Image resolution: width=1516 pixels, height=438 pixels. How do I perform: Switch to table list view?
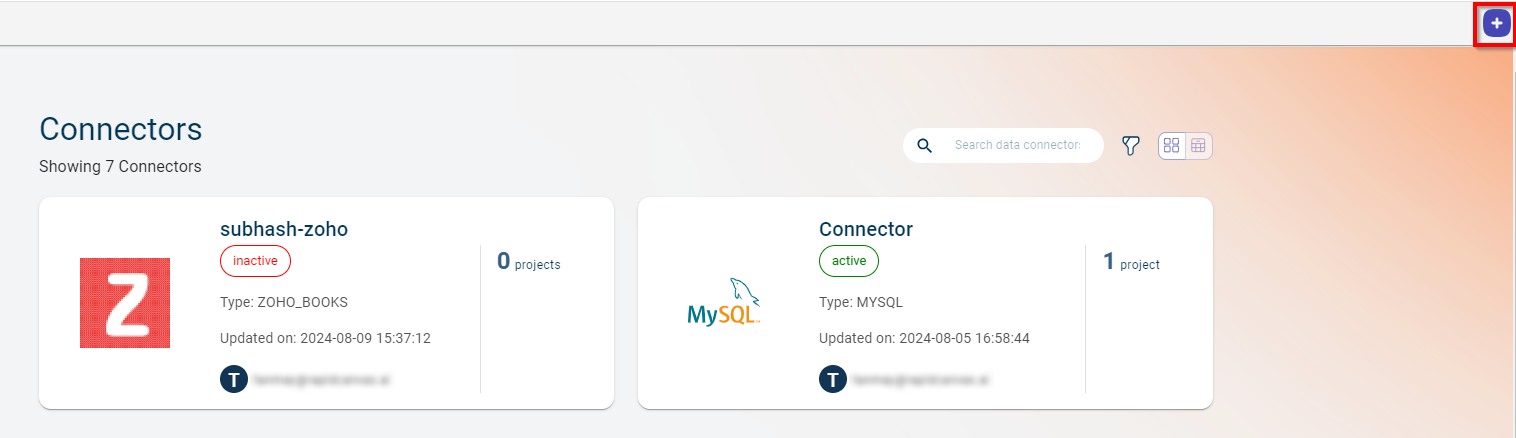1198,146
